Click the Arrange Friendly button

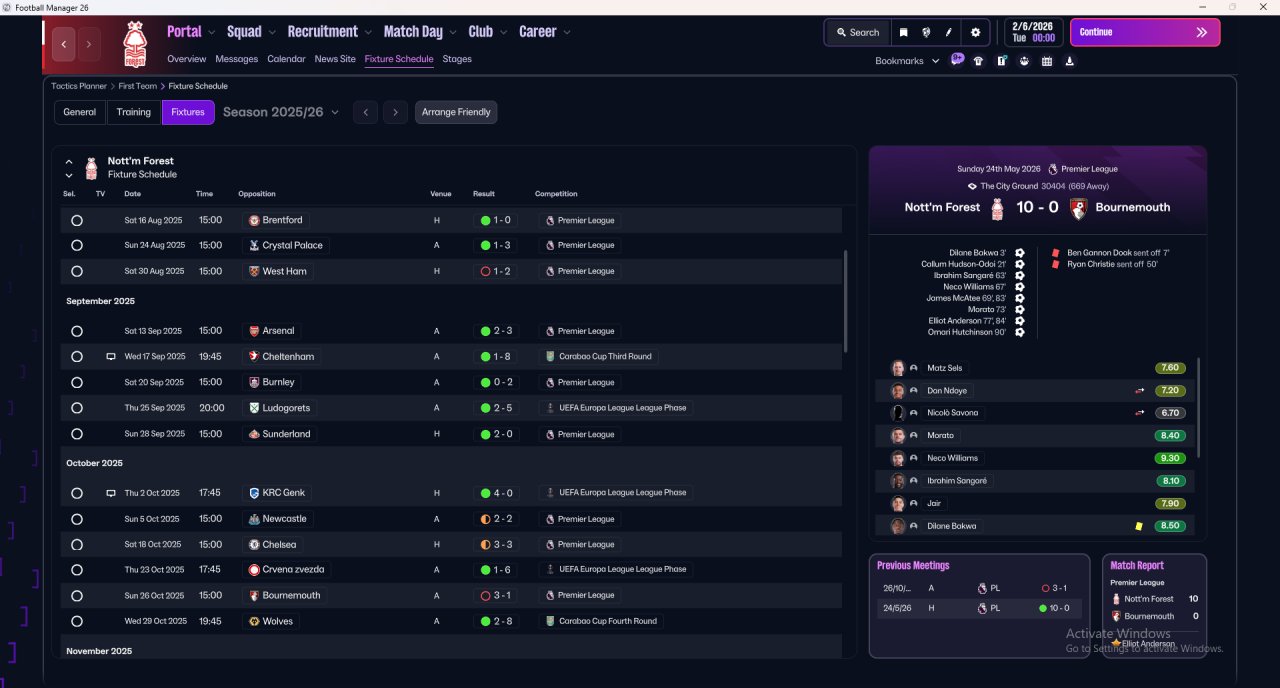pyautogui.click(x=456, y=112)
